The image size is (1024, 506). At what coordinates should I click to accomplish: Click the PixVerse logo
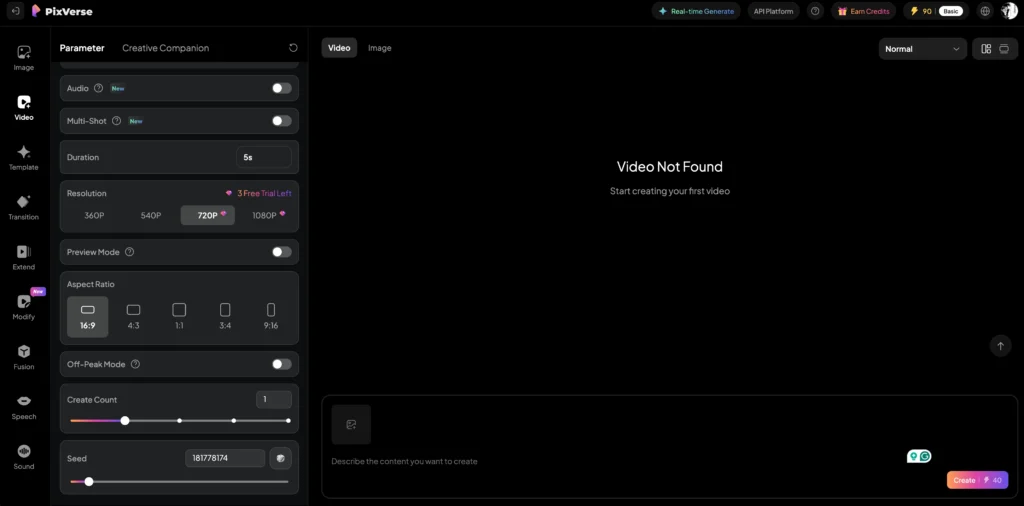[x=62, y=11]
